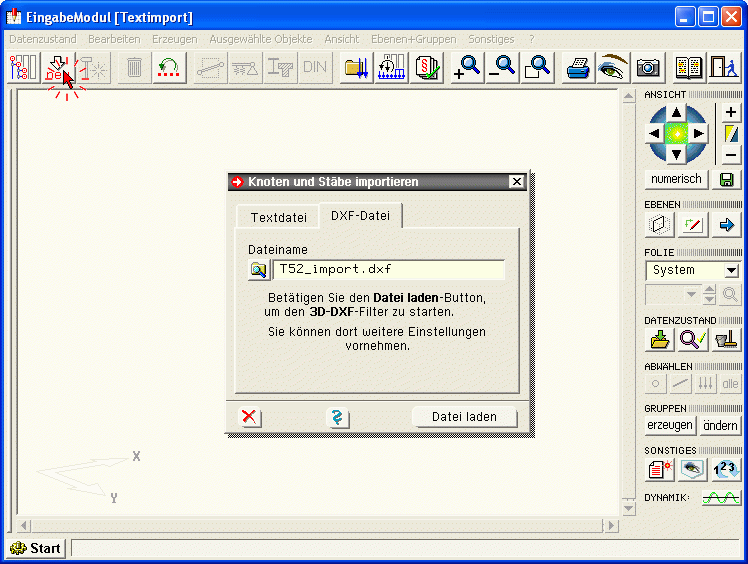Click the Dateiname text field
Screen dimensions: 748x564
point(388,269)
